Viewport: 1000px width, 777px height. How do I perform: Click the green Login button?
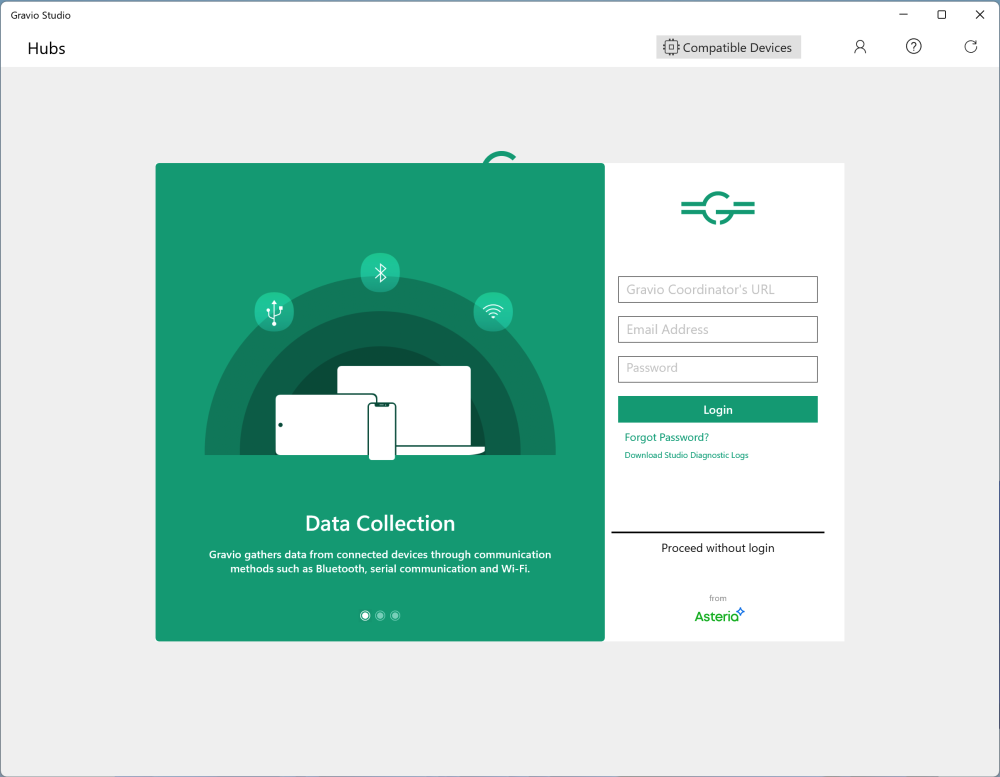coord(717,410)
